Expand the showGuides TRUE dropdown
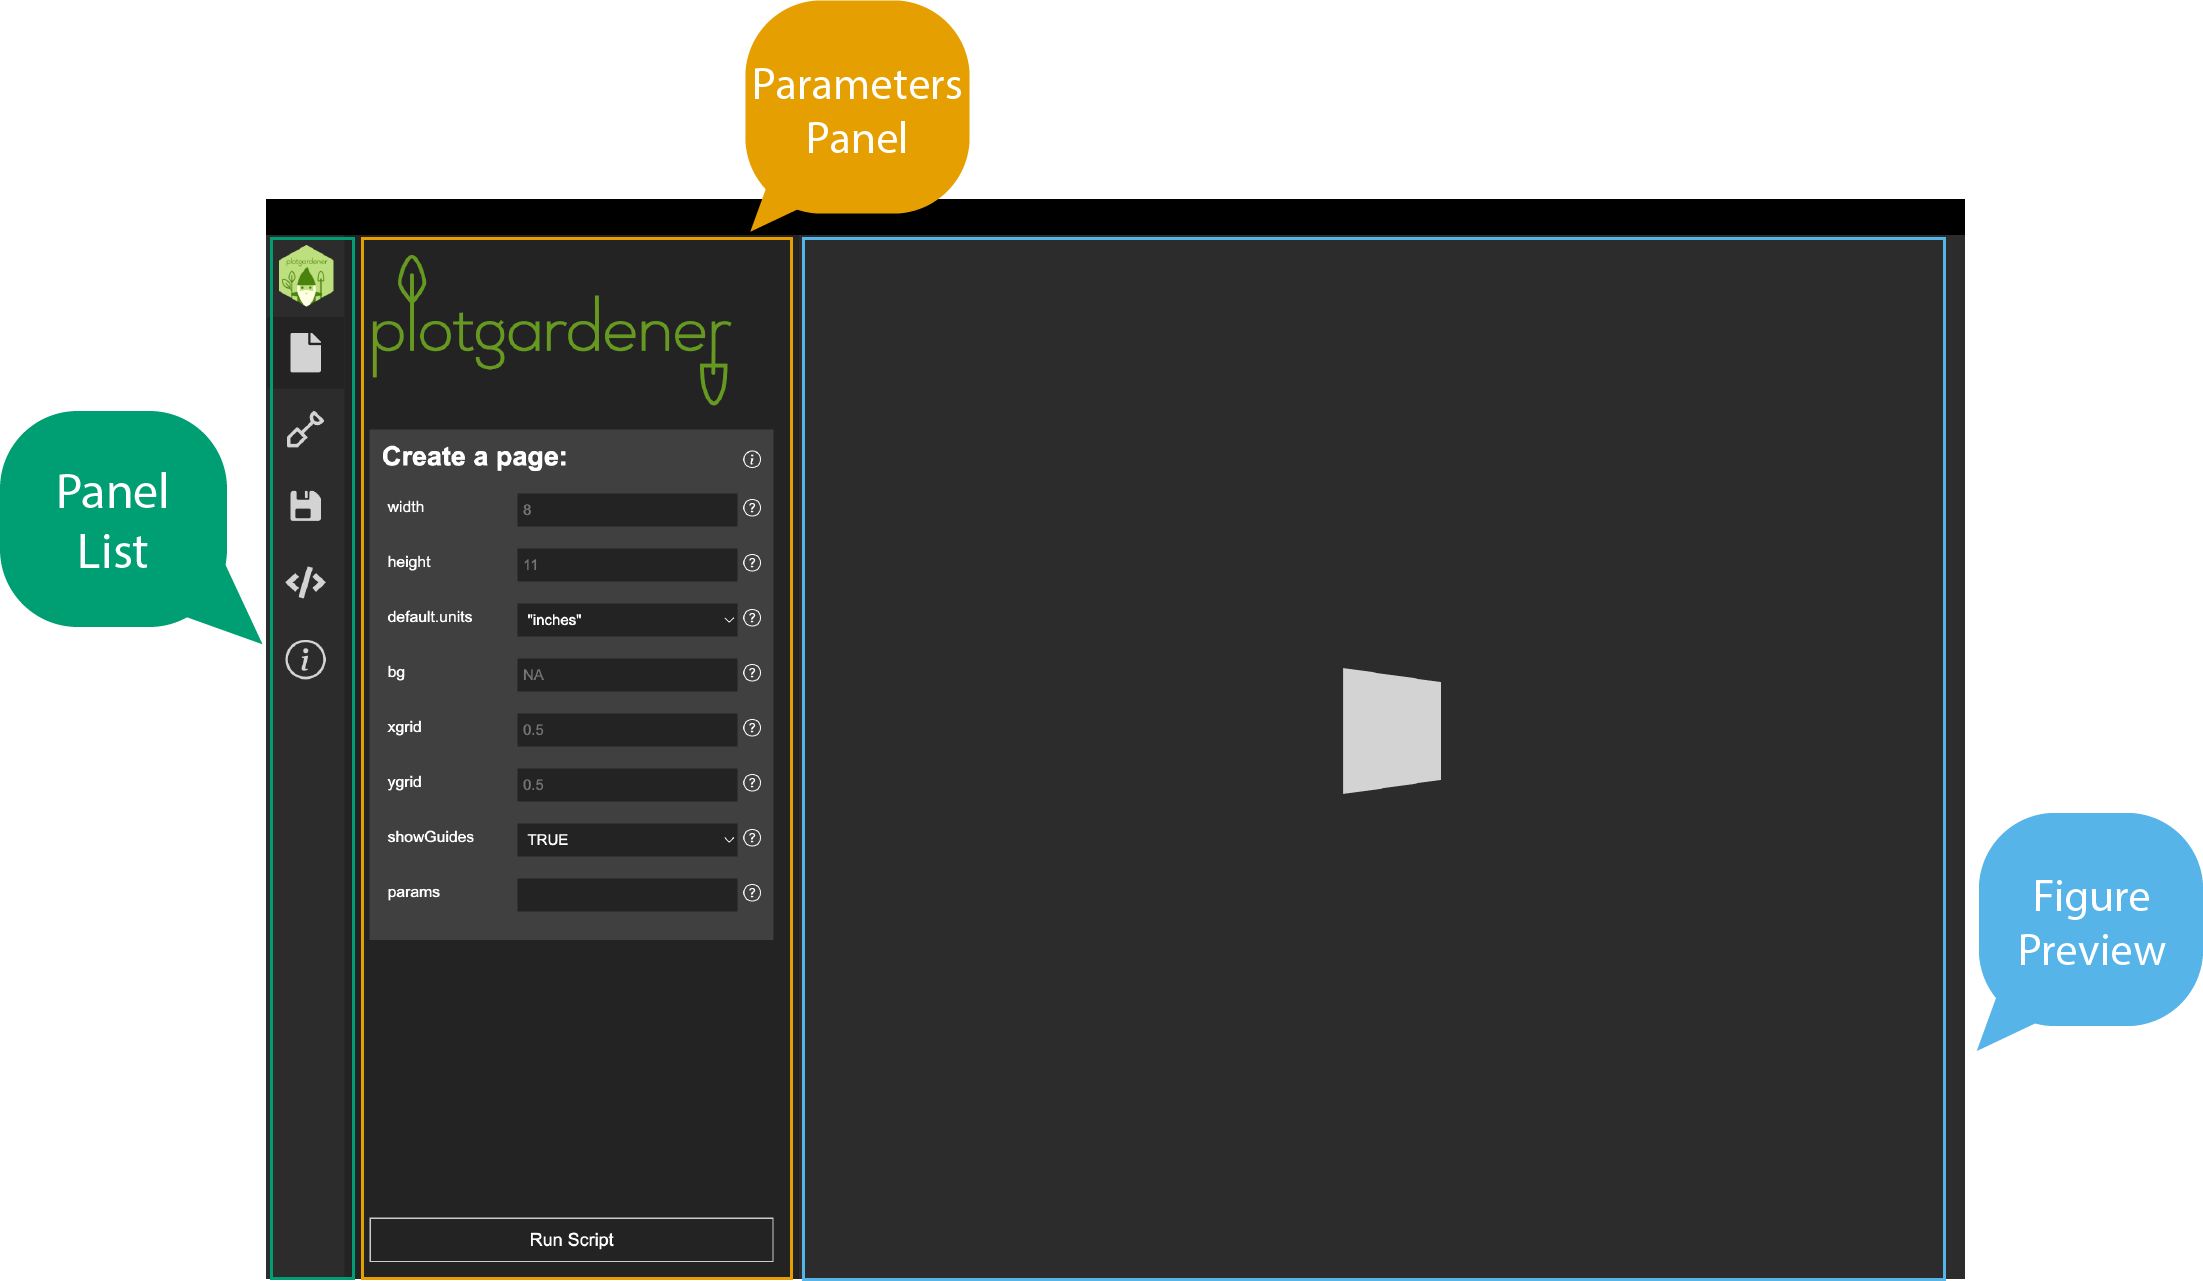The image size is (2203, 1281). coord(627,840)
